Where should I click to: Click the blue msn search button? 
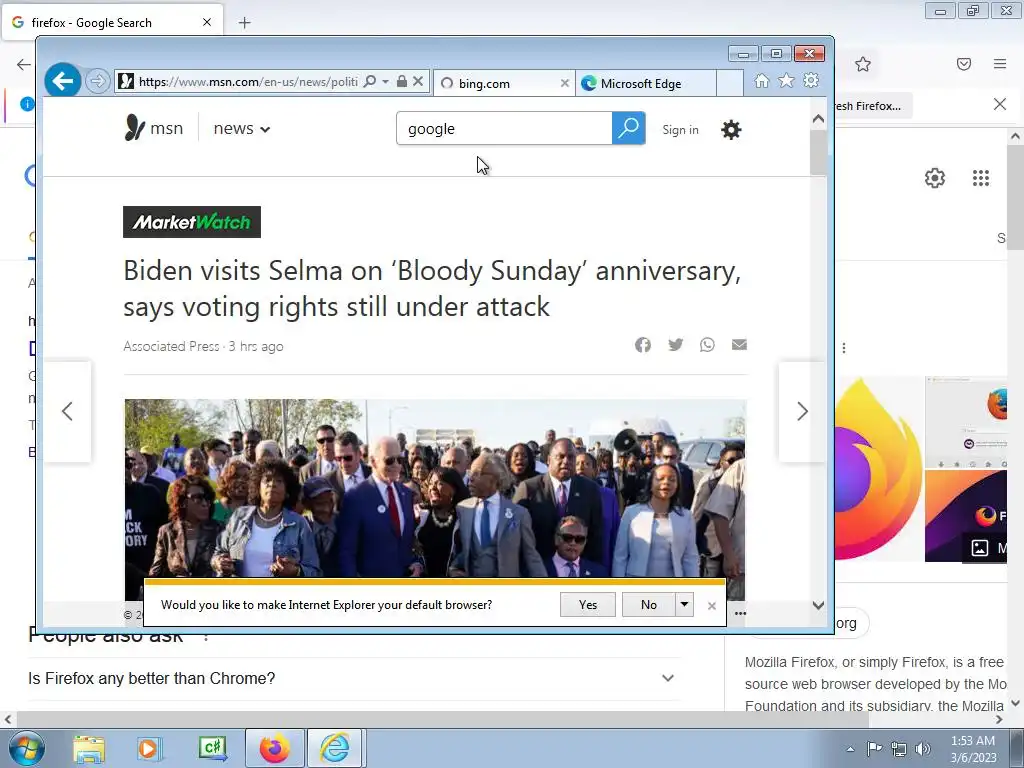pos(628,129)
